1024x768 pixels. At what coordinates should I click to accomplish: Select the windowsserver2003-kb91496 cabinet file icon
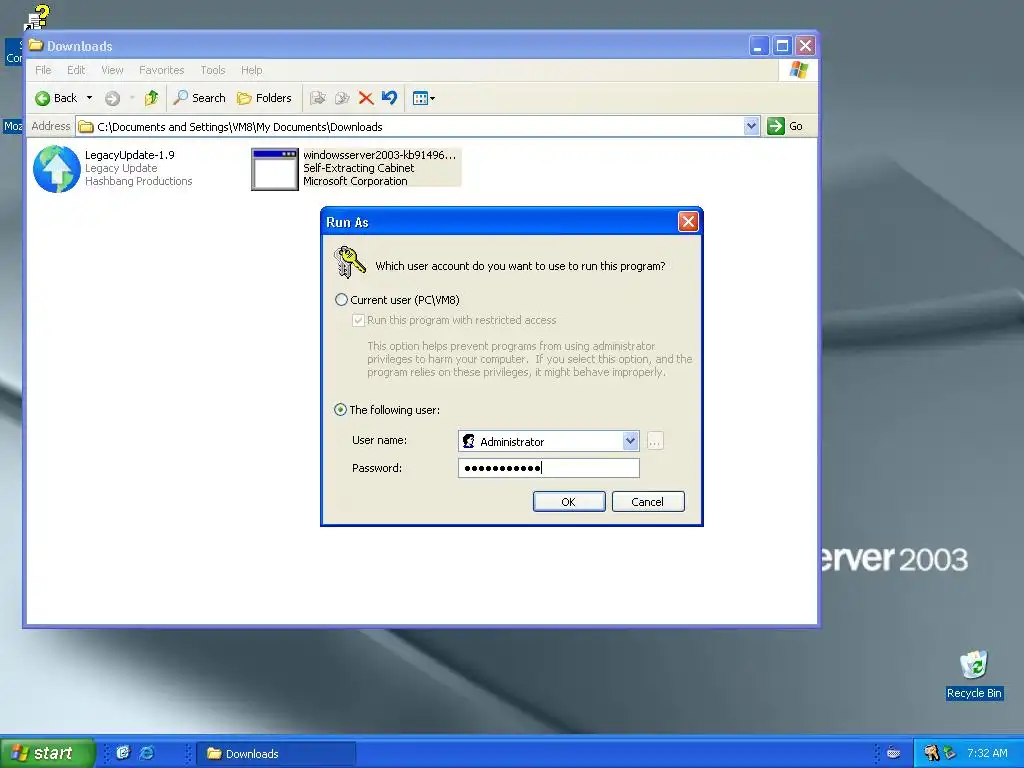274,169
